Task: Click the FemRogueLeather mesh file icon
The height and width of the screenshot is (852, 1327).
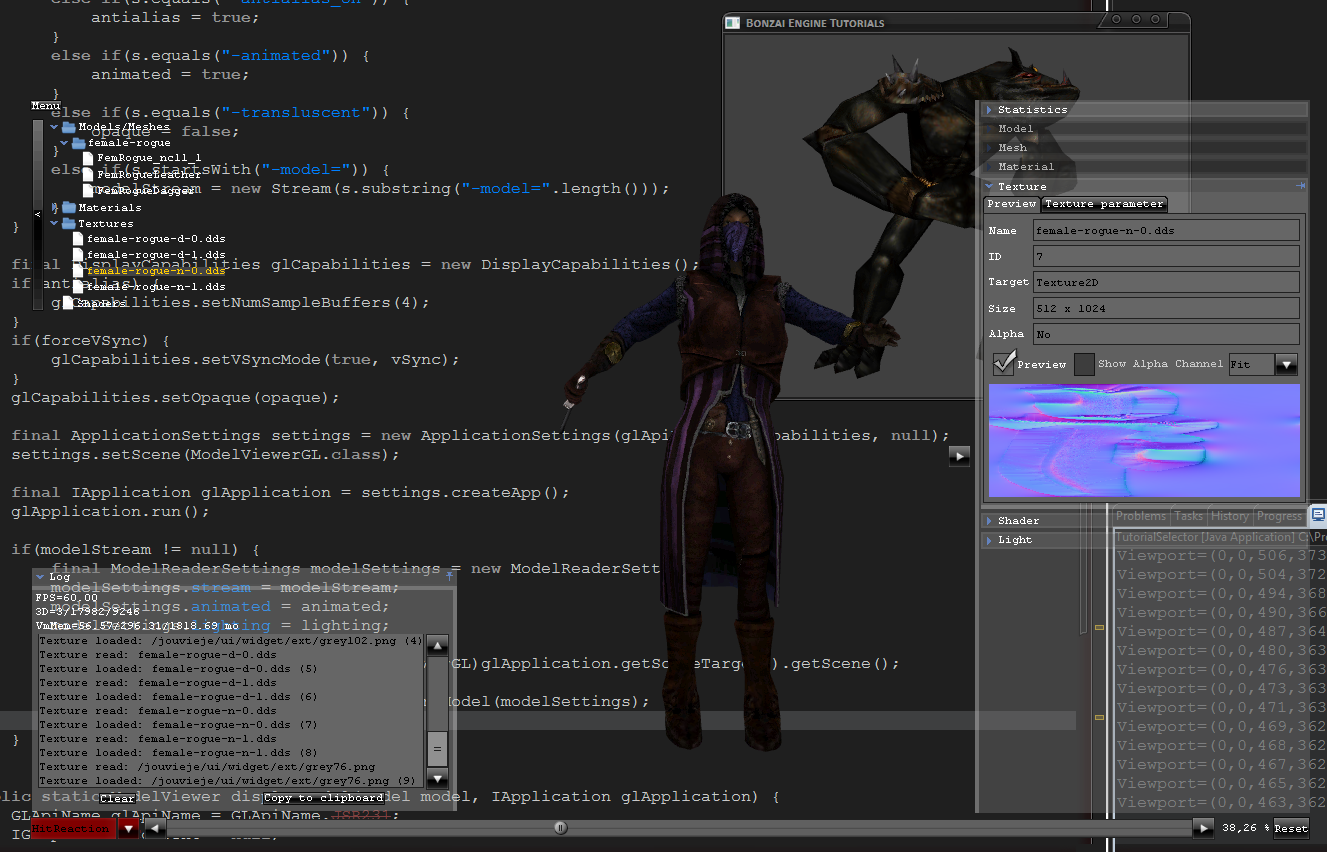Action: point(88,174)
